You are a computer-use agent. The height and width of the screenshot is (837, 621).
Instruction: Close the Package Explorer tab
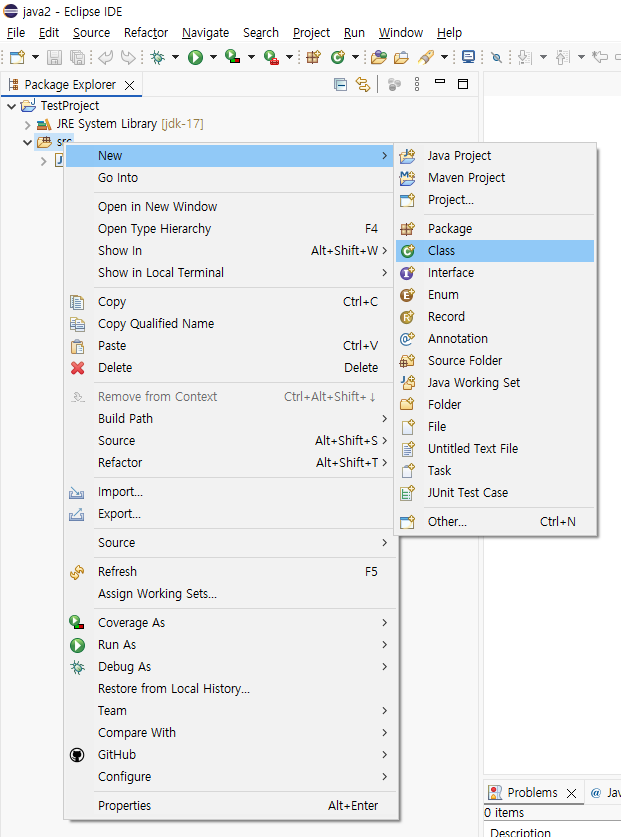pos(129,85)
